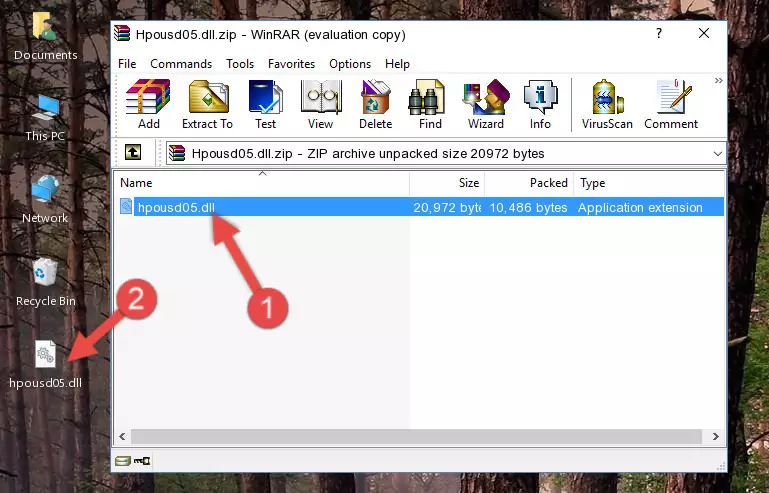Select Recycle Bin desktop icon
The width and height of the screenshot is (769, 493).
[x=46, y=283]
